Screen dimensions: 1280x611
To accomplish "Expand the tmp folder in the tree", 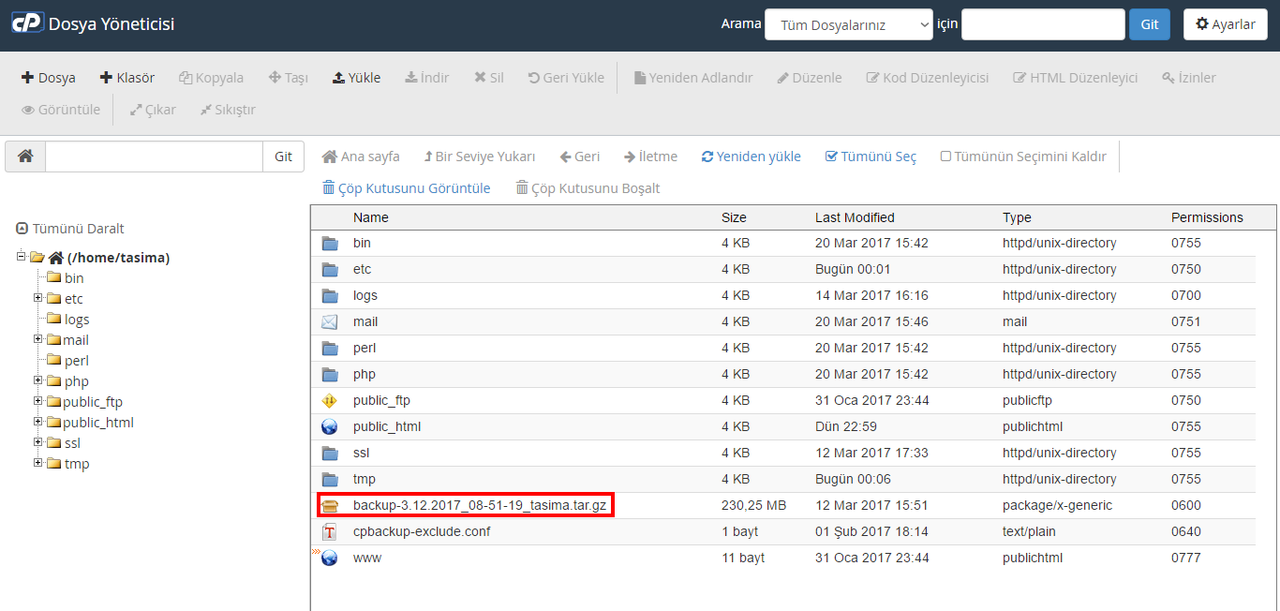I will click(x=38, y=463).
